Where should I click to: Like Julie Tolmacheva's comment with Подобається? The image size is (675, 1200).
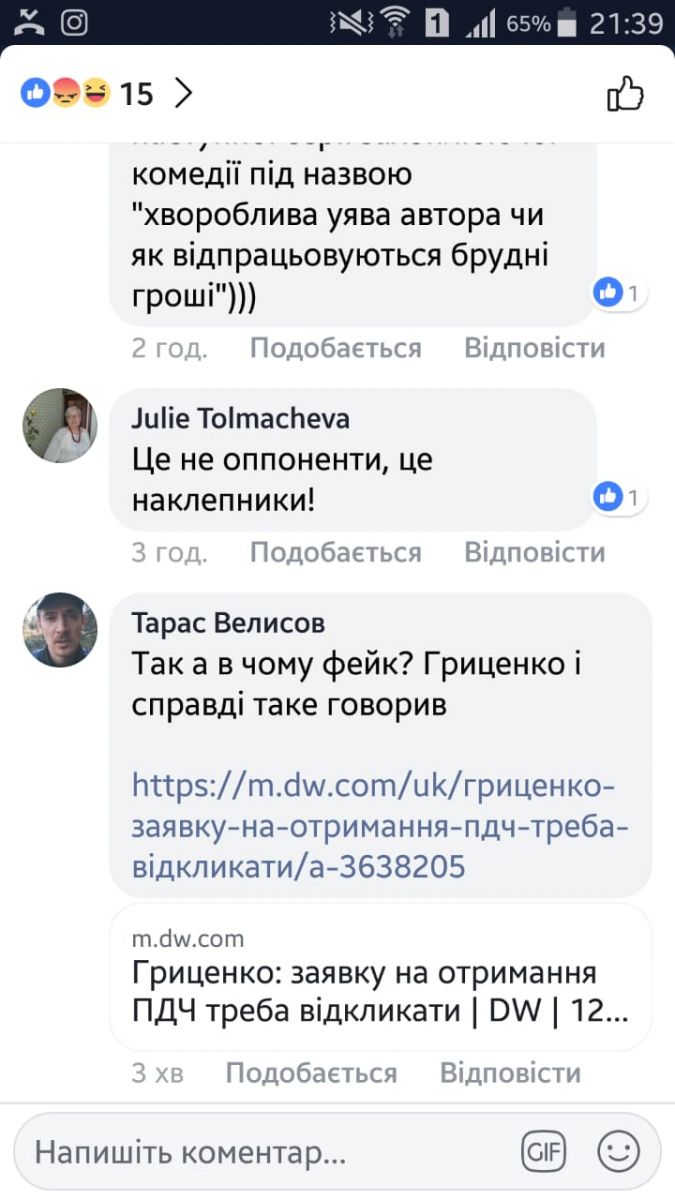[335, 552]
